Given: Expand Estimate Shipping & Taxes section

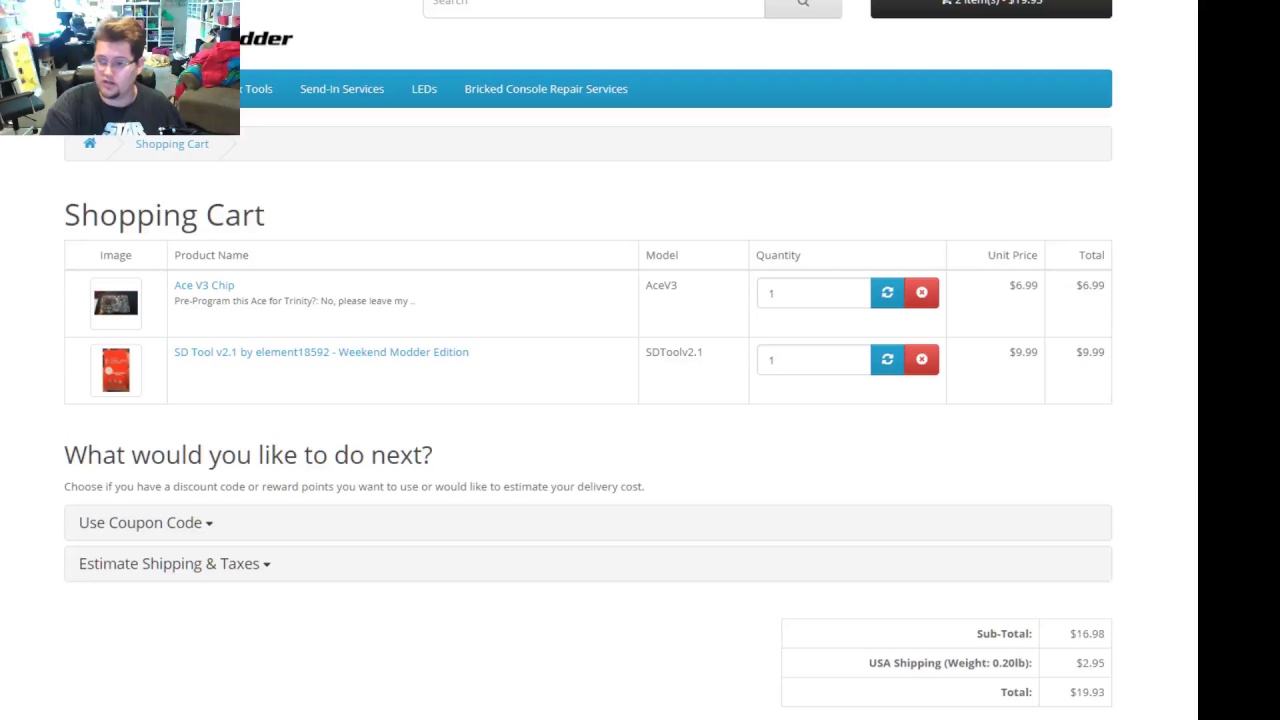Looking at the screenshot, I should tap(175, 564).
